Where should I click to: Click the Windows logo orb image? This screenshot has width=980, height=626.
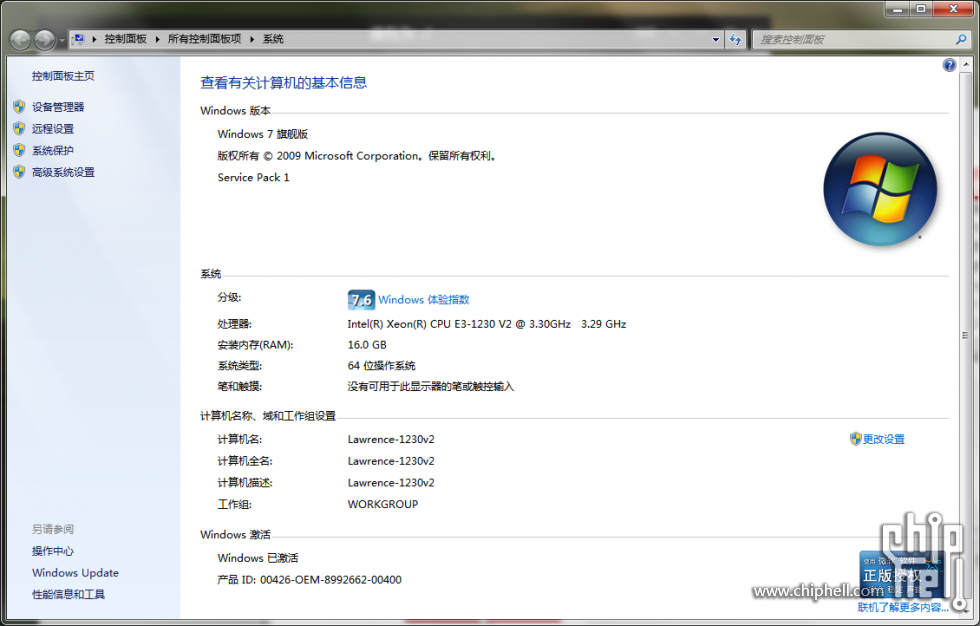pyautogui.click(x=880, y=189)
